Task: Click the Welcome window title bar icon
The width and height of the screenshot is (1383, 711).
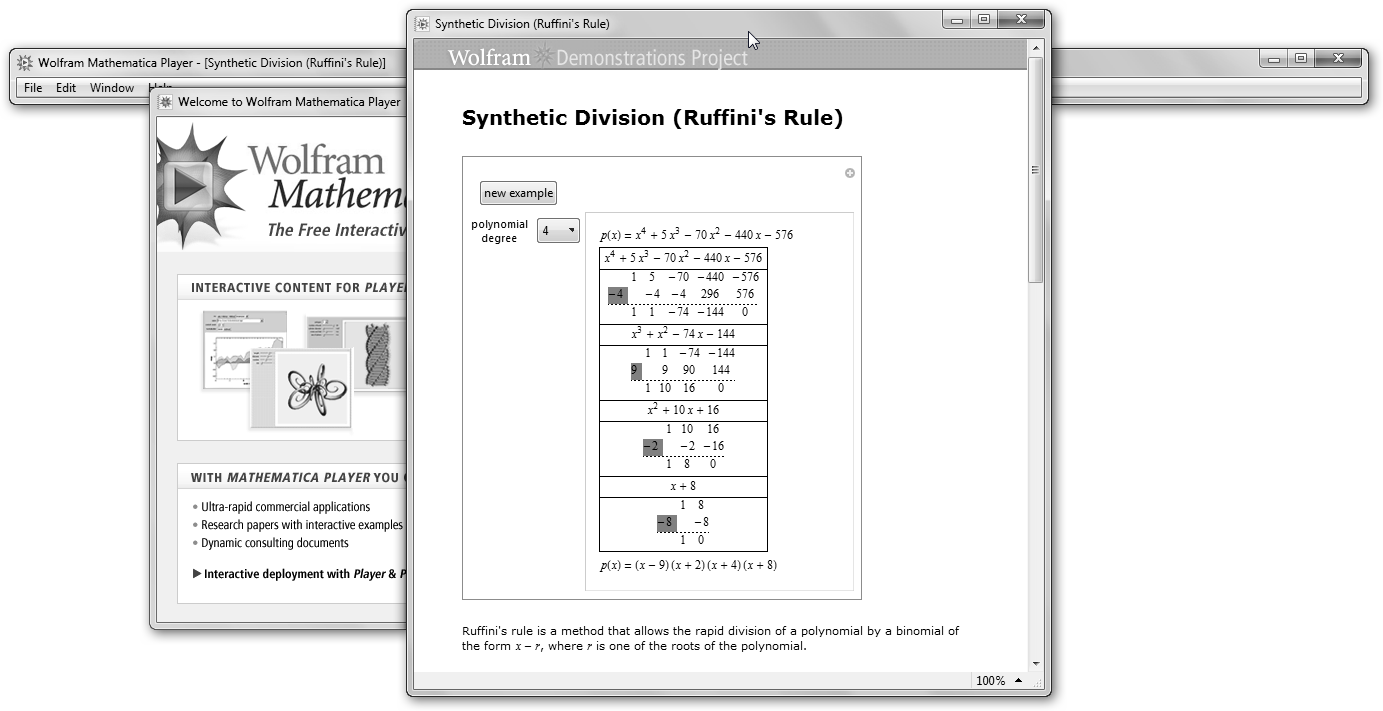Action: click(x=165, y=102)
